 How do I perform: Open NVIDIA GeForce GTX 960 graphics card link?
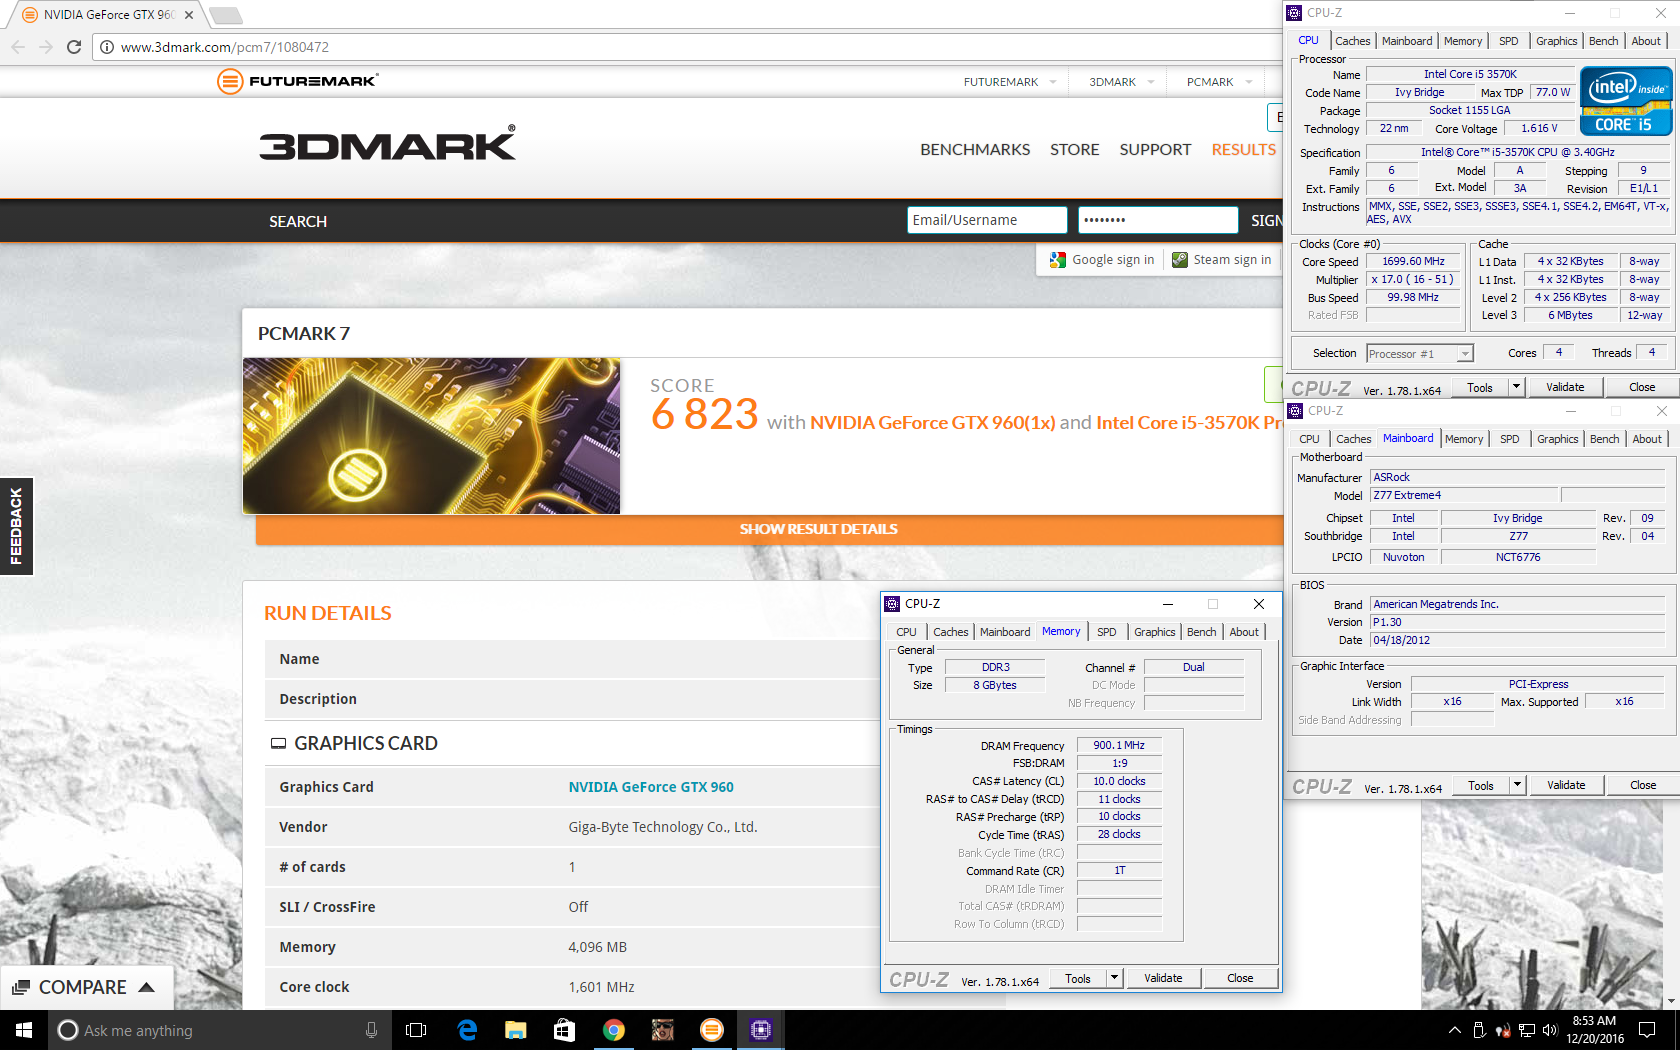tap(651, 787)
